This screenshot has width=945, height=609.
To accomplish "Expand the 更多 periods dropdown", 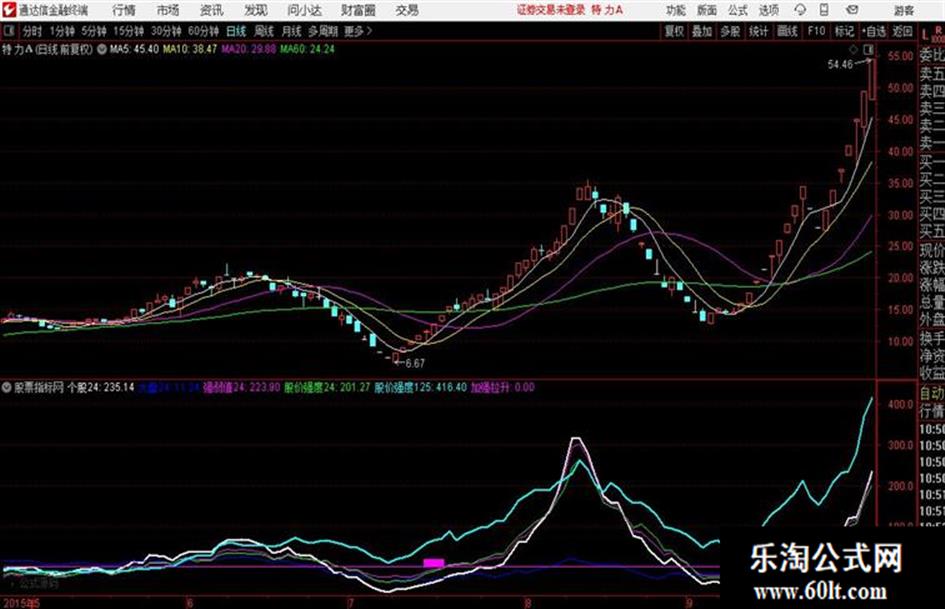I will coord(358,31).
